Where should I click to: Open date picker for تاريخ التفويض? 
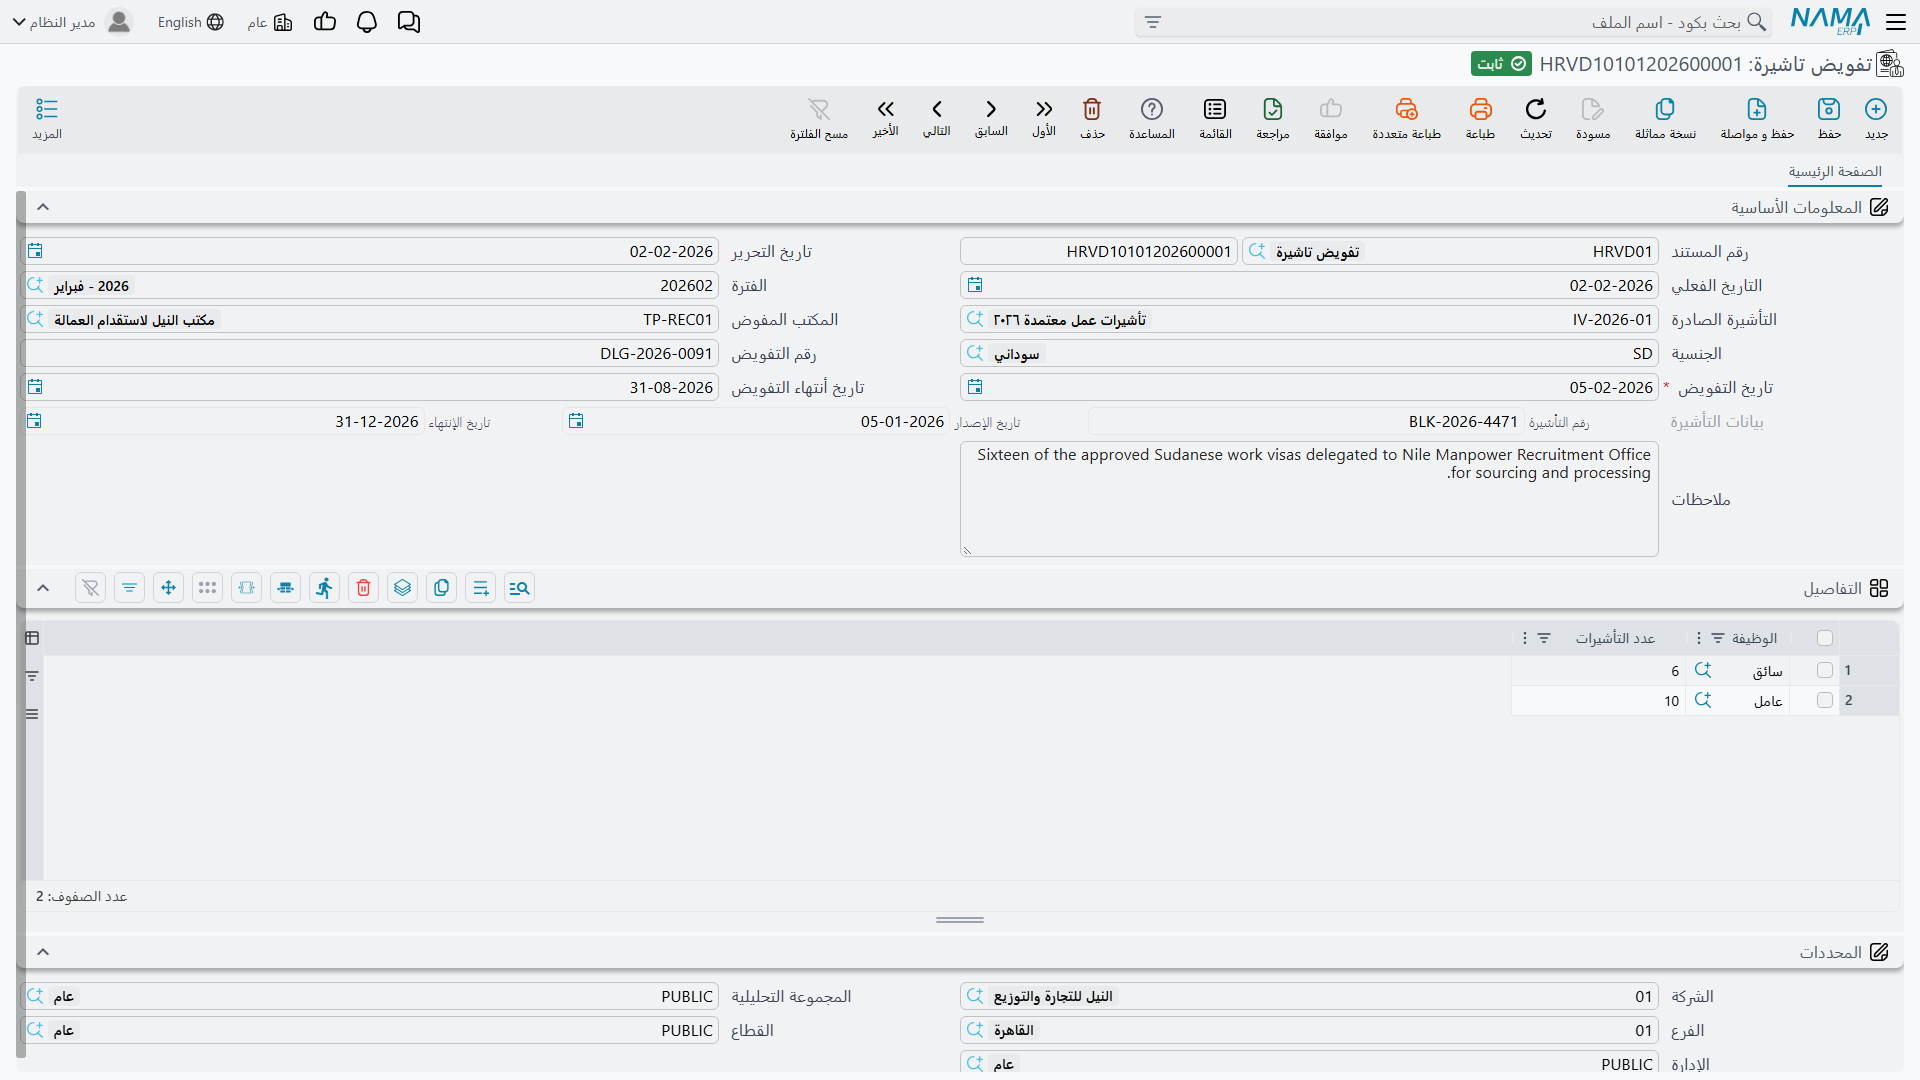(x=975, y=387)
